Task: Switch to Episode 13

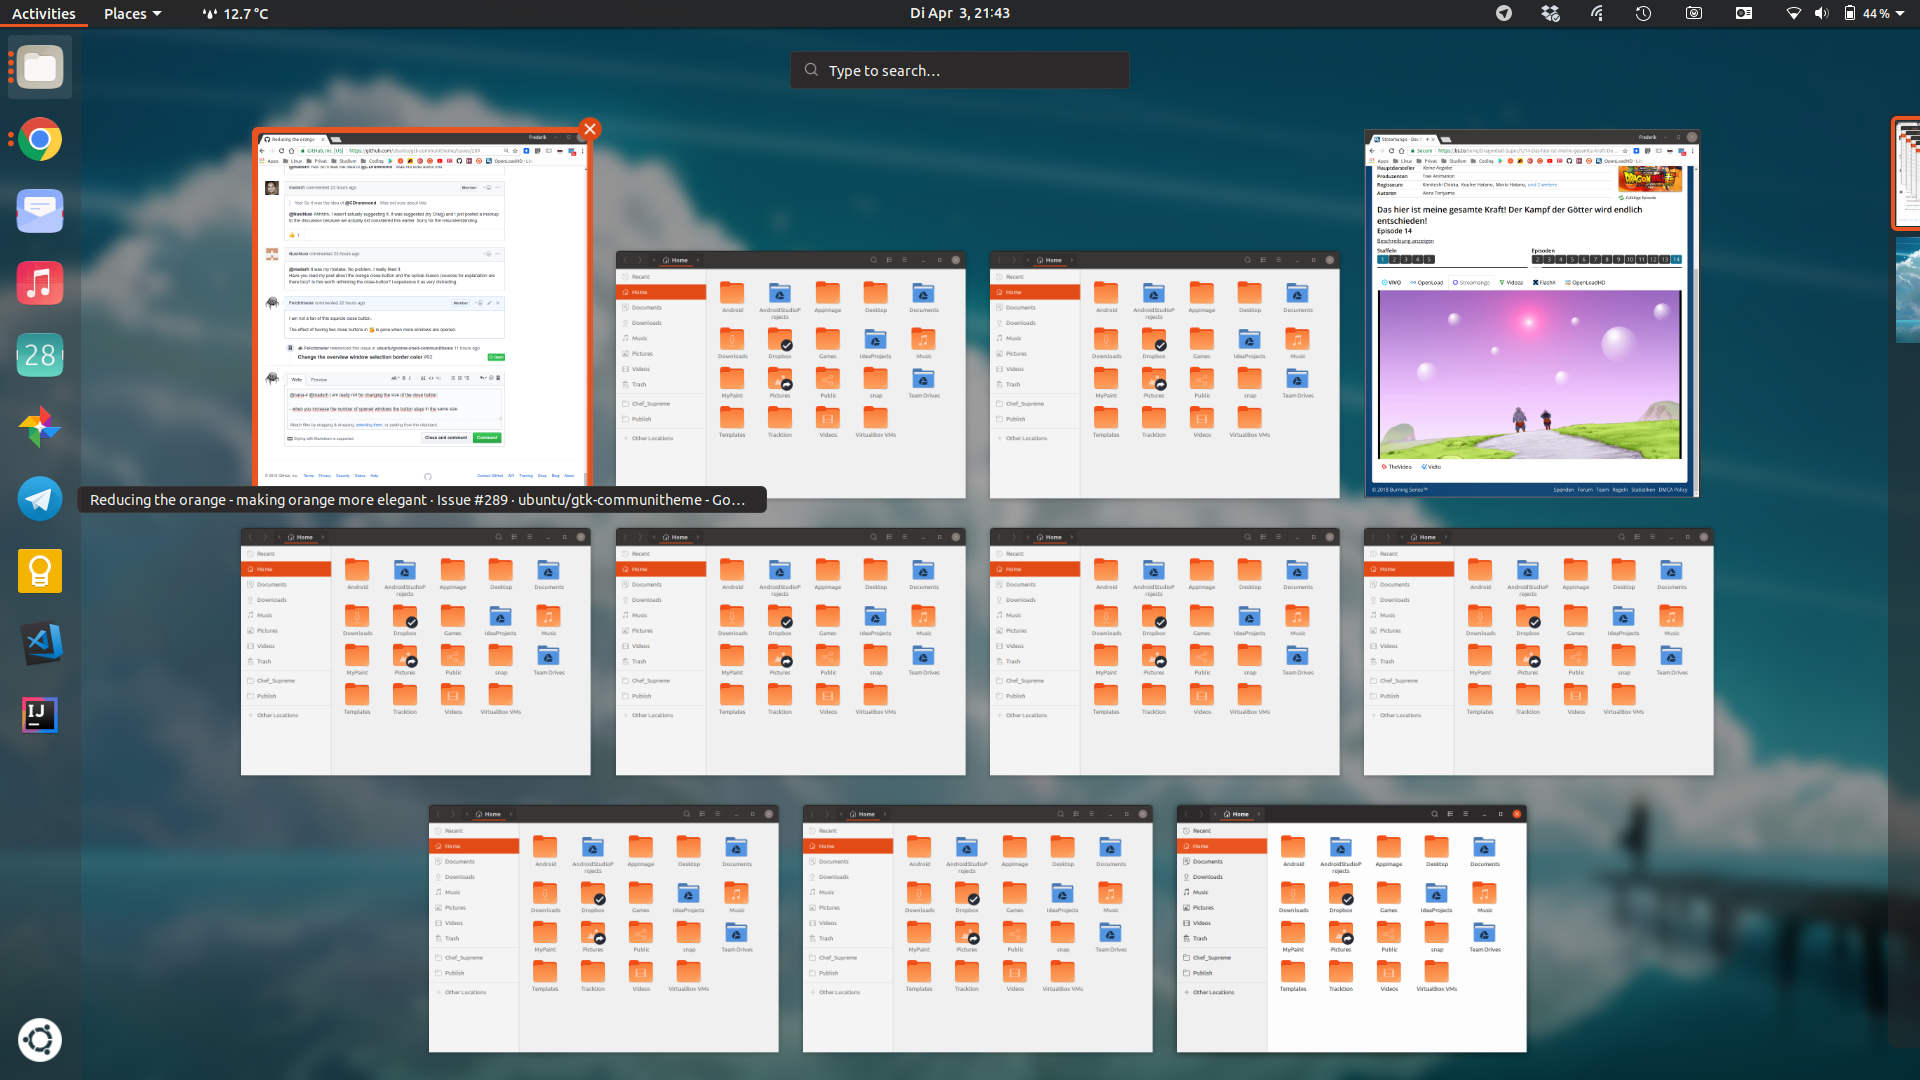Action: (1664, 259)
